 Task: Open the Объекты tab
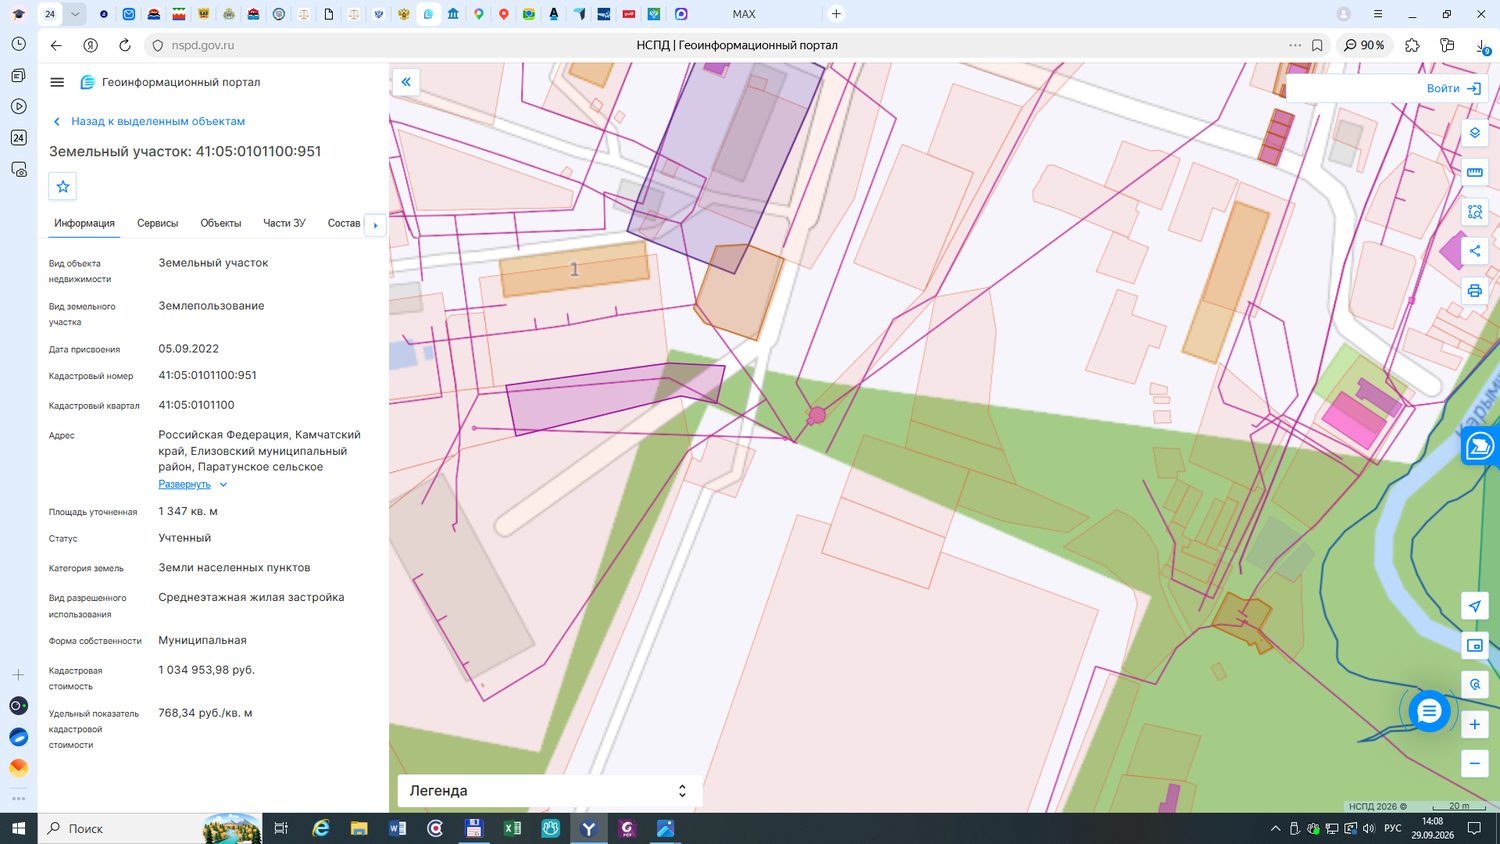(x=221, y=223)
